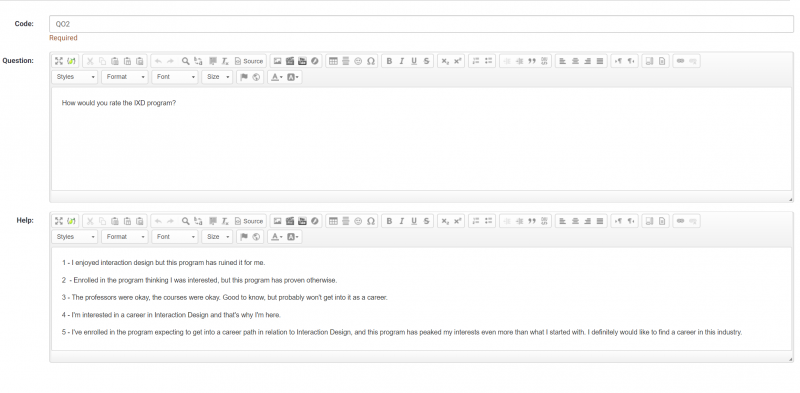This screenshot has width=800, height=393.
Task: Open the Font dropdown in Help editor
Action: pos(175,237)
